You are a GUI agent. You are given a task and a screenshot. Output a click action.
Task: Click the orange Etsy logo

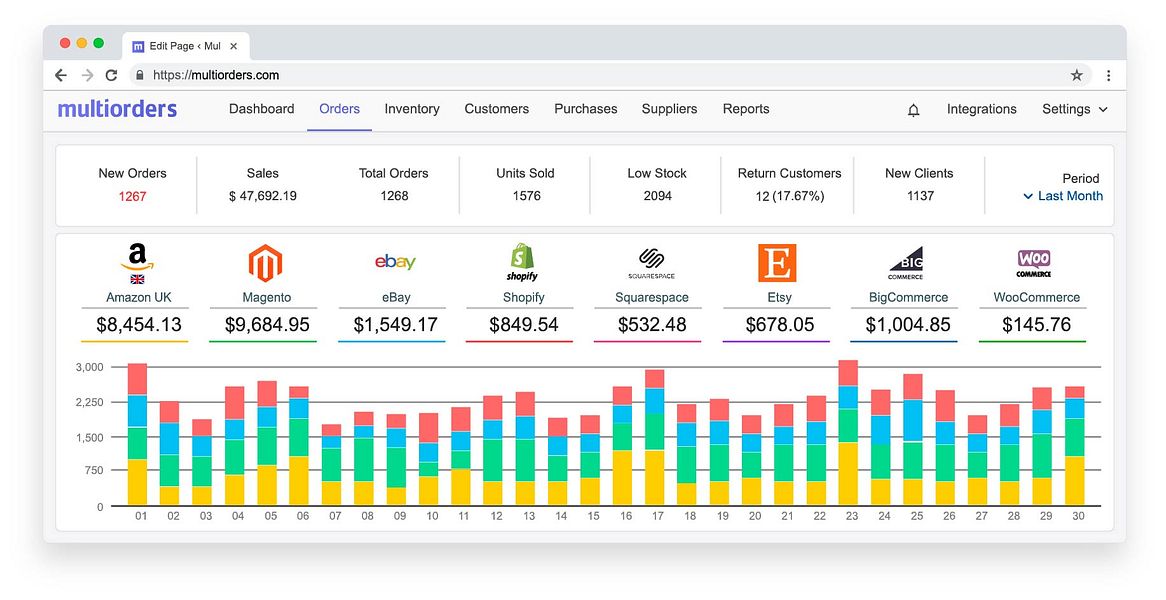pos(777,263)
